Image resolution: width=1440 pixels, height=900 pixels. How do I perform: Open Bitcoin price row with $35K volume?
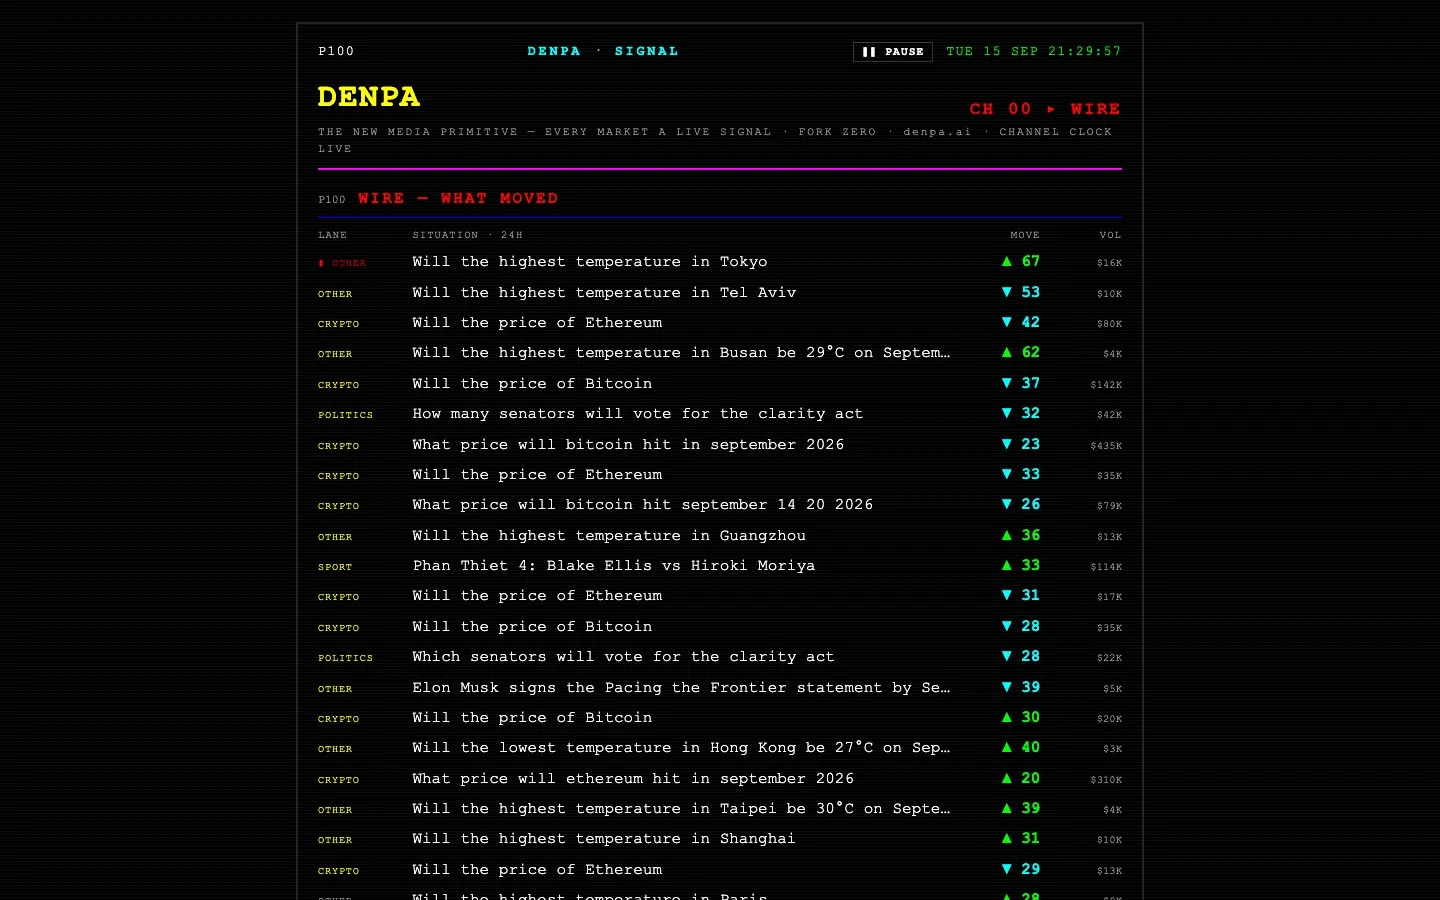coord(720,627)
